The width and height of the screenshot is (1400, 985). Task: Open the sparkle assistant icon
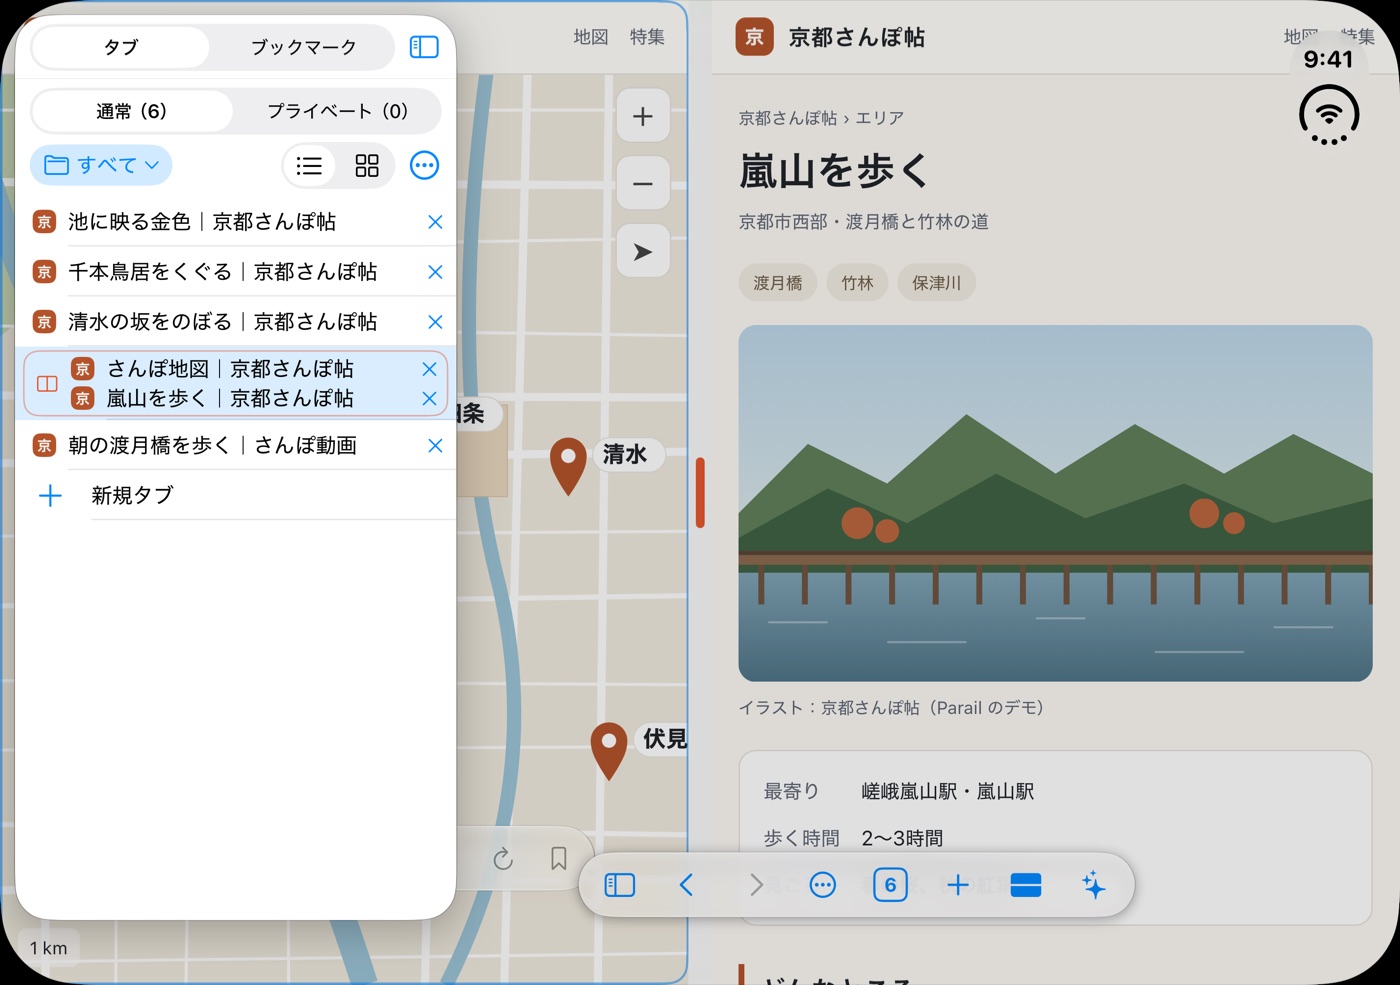(1094, 885)
